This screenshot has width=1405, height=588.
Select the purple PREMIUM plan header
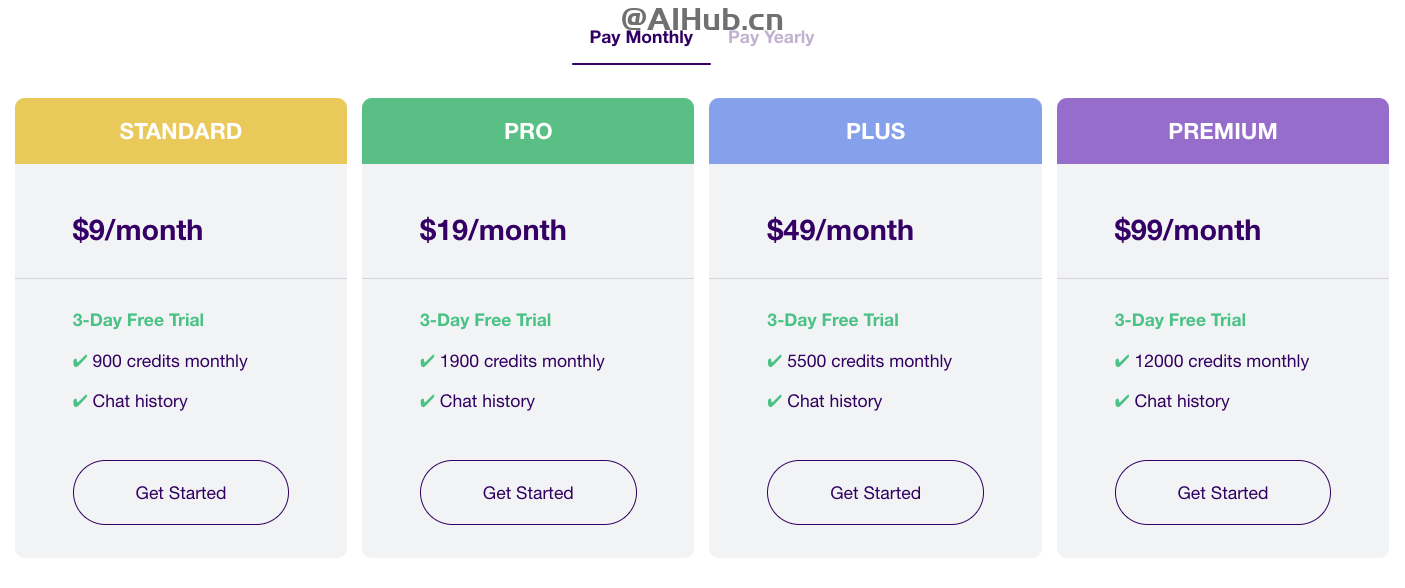[x=1223, y=131]
